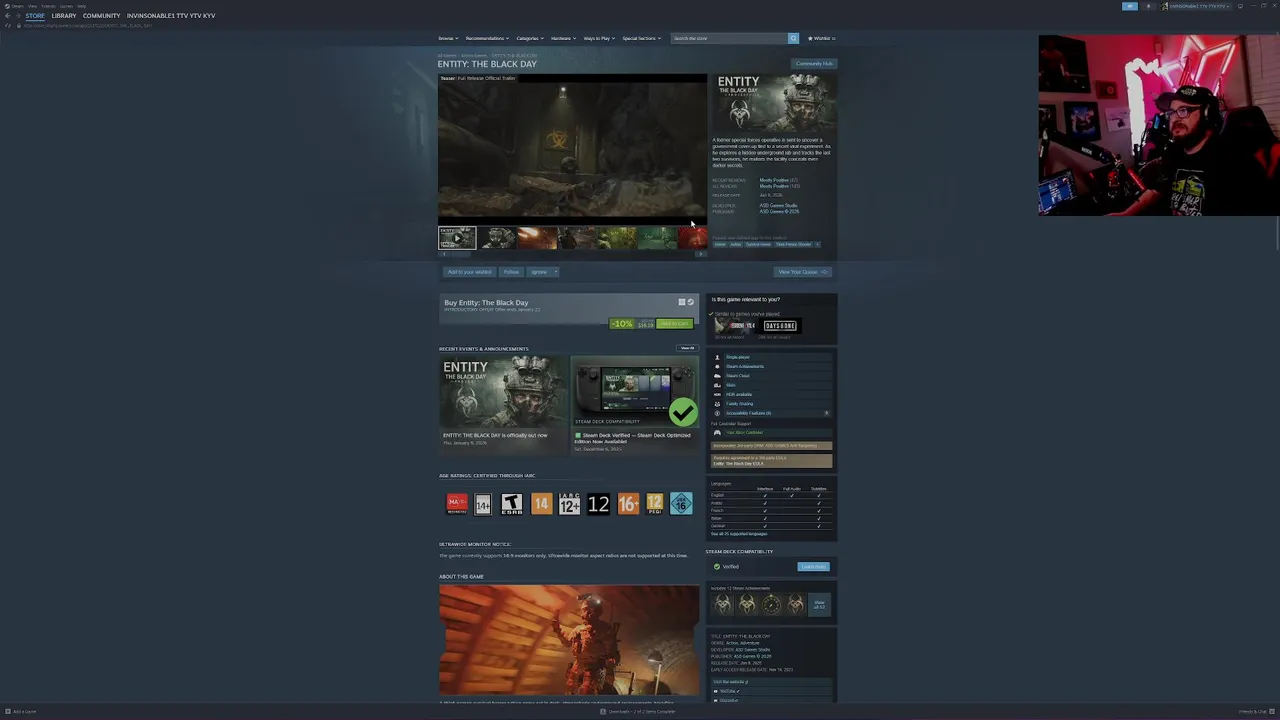Click the Accessibility Features icon
1280x720 pixels.
tap(717, 413)
